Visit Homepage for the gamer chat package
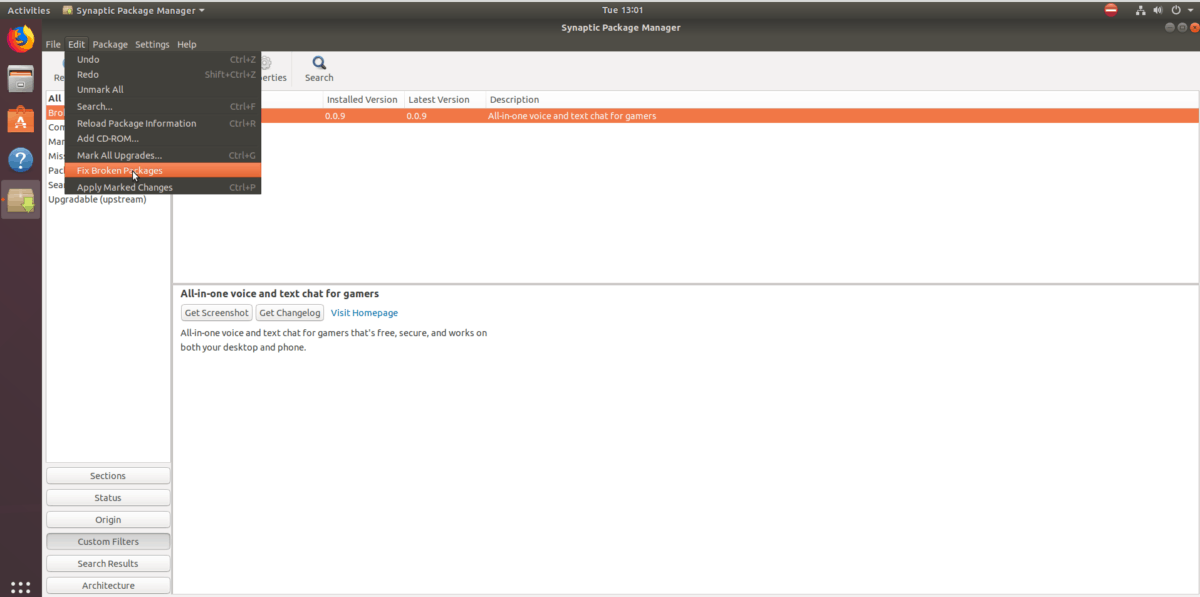 coord(364,312)
